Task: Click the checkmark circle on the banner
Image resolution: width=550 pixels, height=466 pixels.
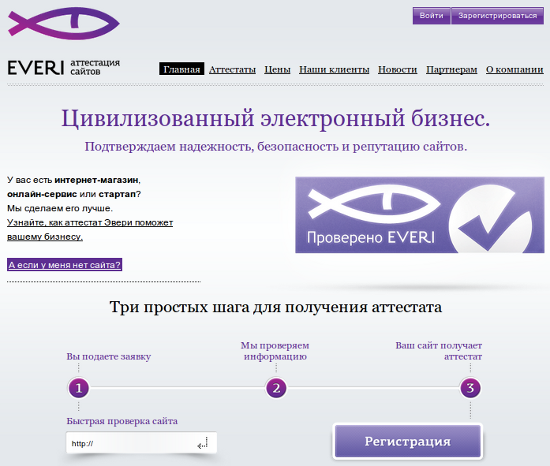Action: pyautogui.click(x=490, y=219)
